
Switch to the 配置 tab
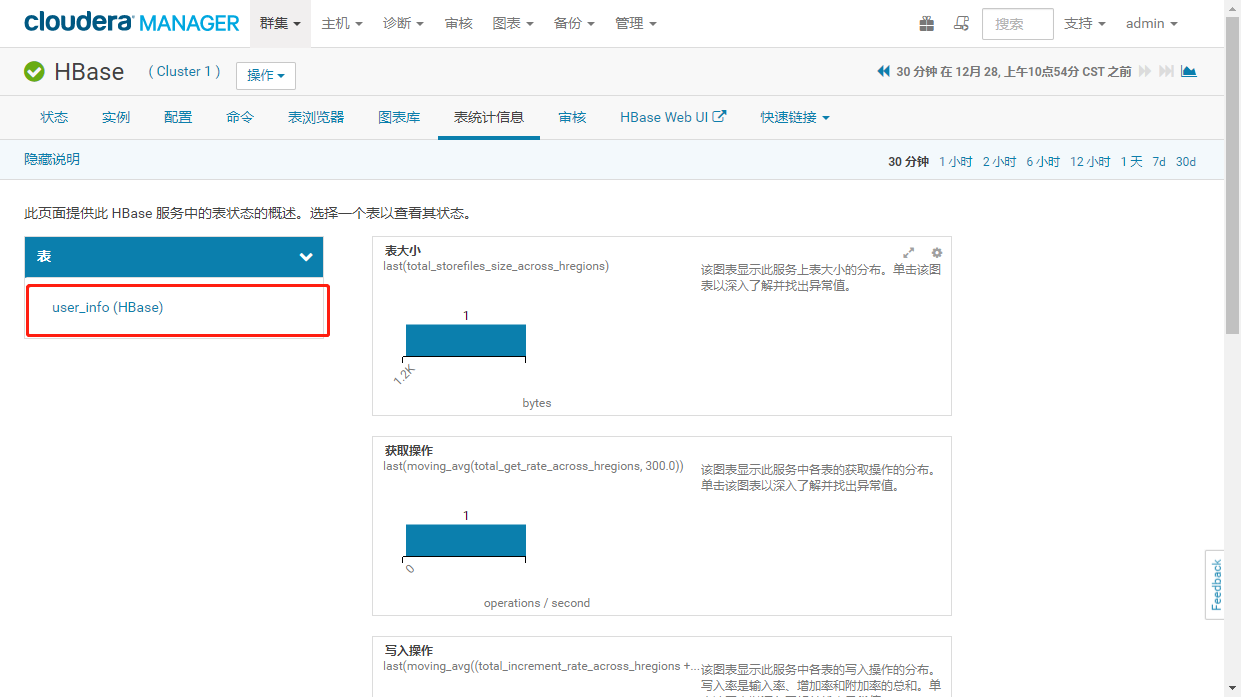(x=178, y=117)
